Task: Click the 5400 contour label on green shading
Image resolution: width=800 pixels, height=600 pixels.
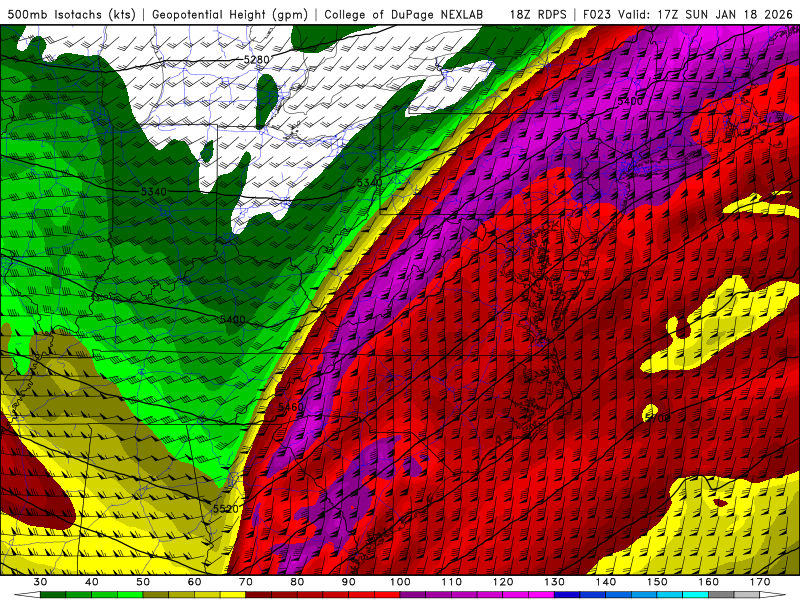Action: (x=233, y=319)
